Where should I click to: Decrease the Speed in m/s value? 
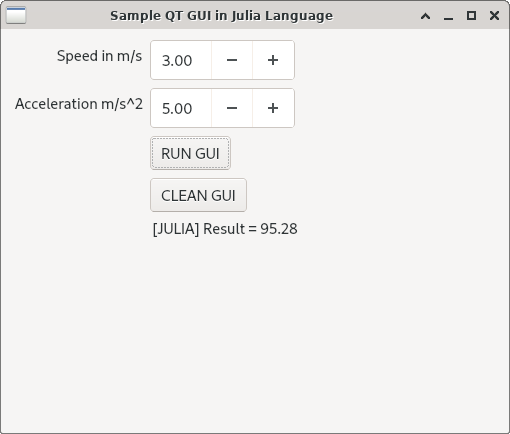tap(232, 60)
